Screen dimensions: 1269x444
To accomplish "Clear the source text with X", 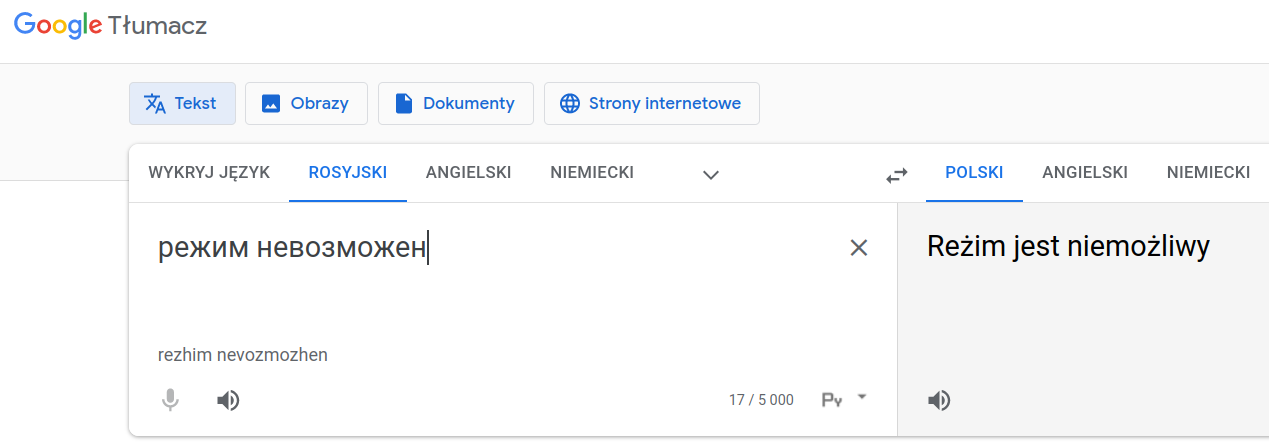I will [858, 248].
